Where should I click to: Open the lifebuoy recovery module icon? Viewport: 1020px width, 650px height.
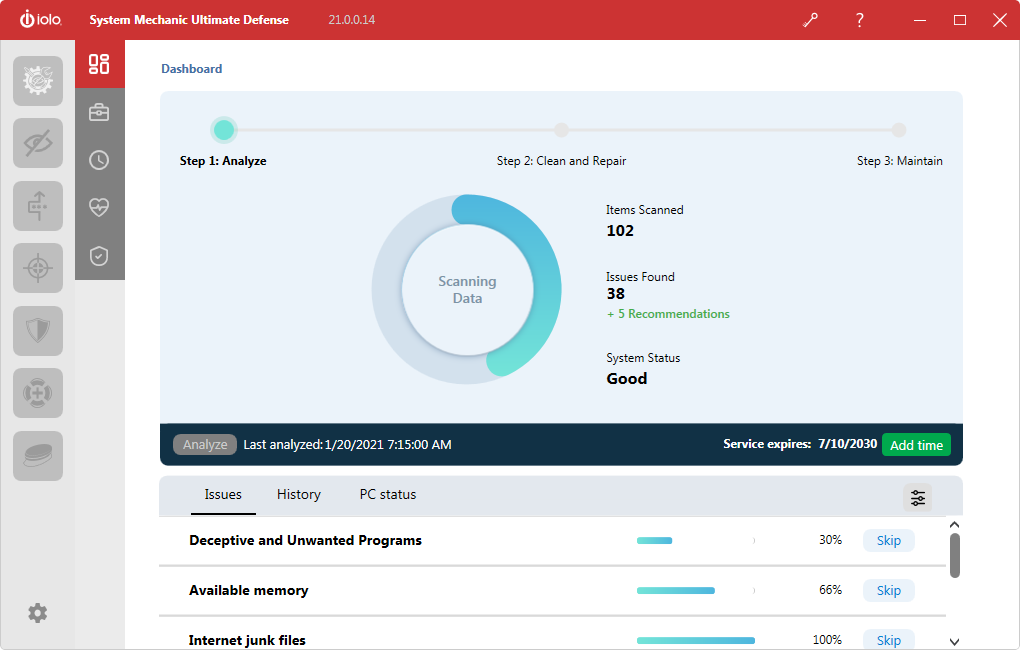click(38, 393)
